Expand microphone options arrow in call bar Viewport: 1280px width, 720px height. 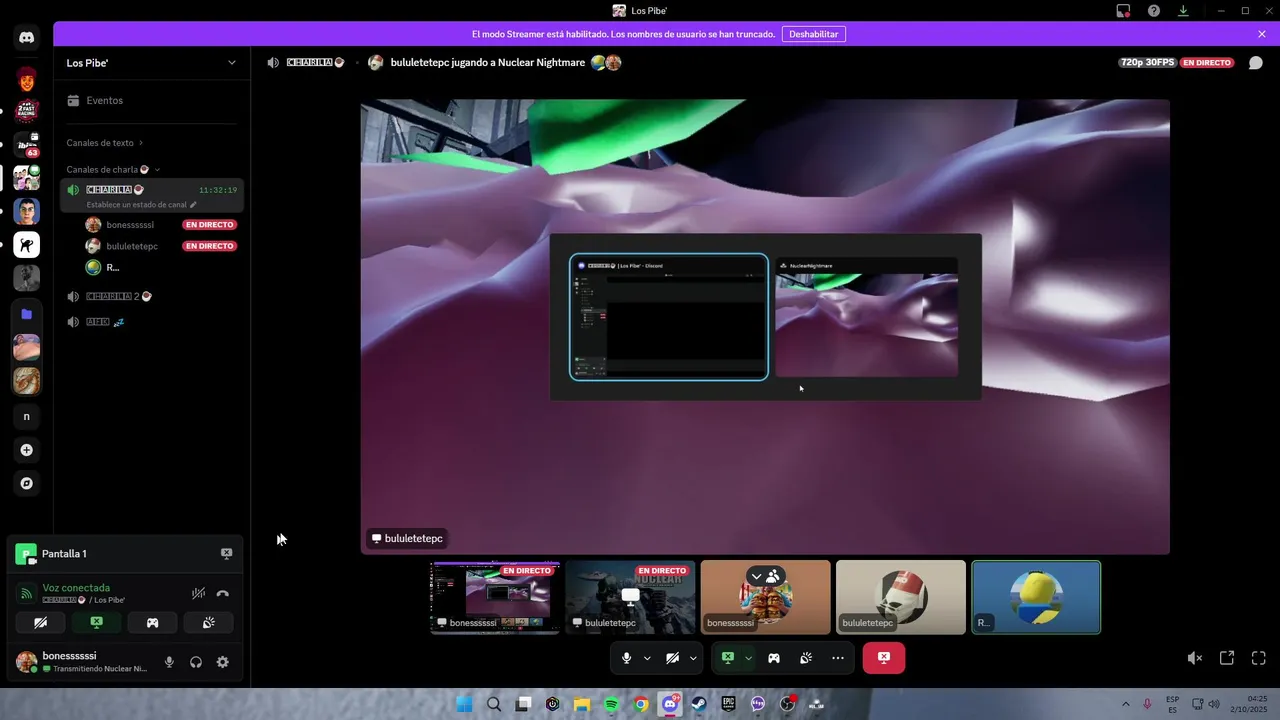click(x=647, y=658)
